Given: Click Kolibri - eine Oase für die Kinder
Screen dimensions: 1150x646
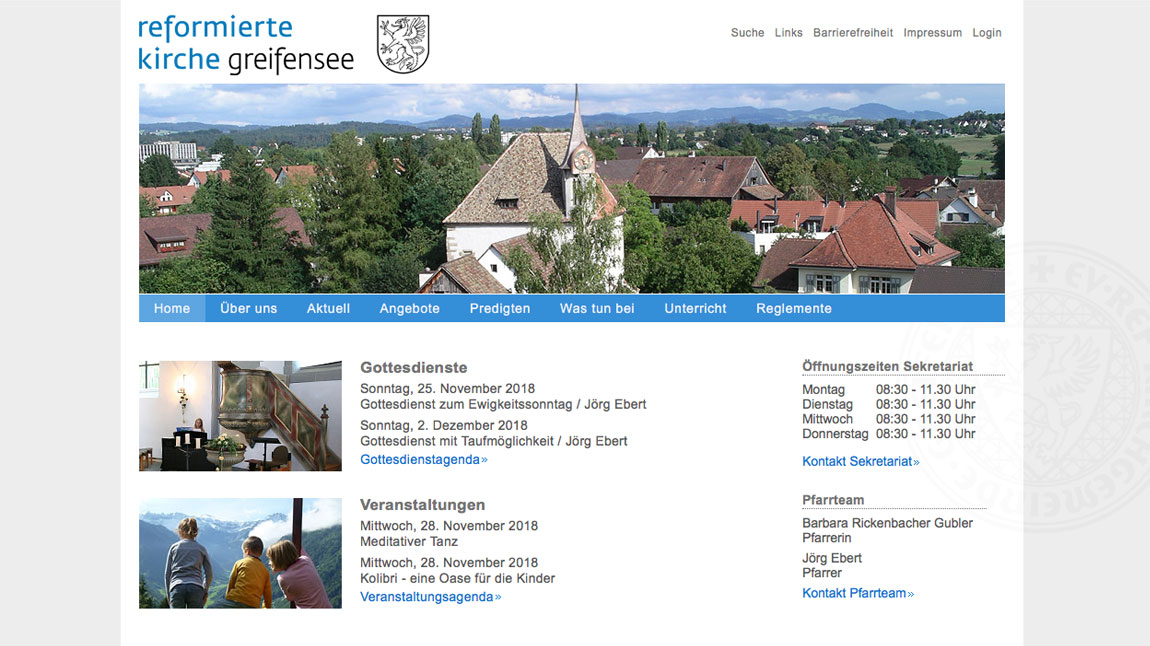Looking at the screenshot, I should [x=458, y=579].
